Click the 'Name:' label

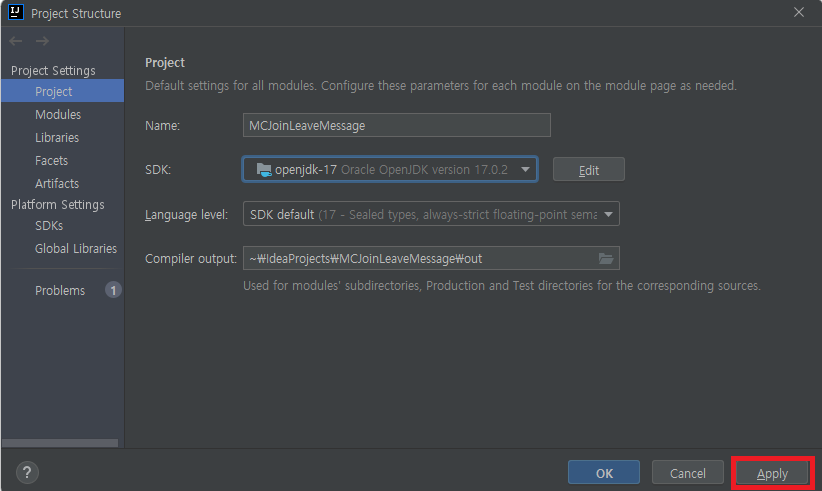163,126
